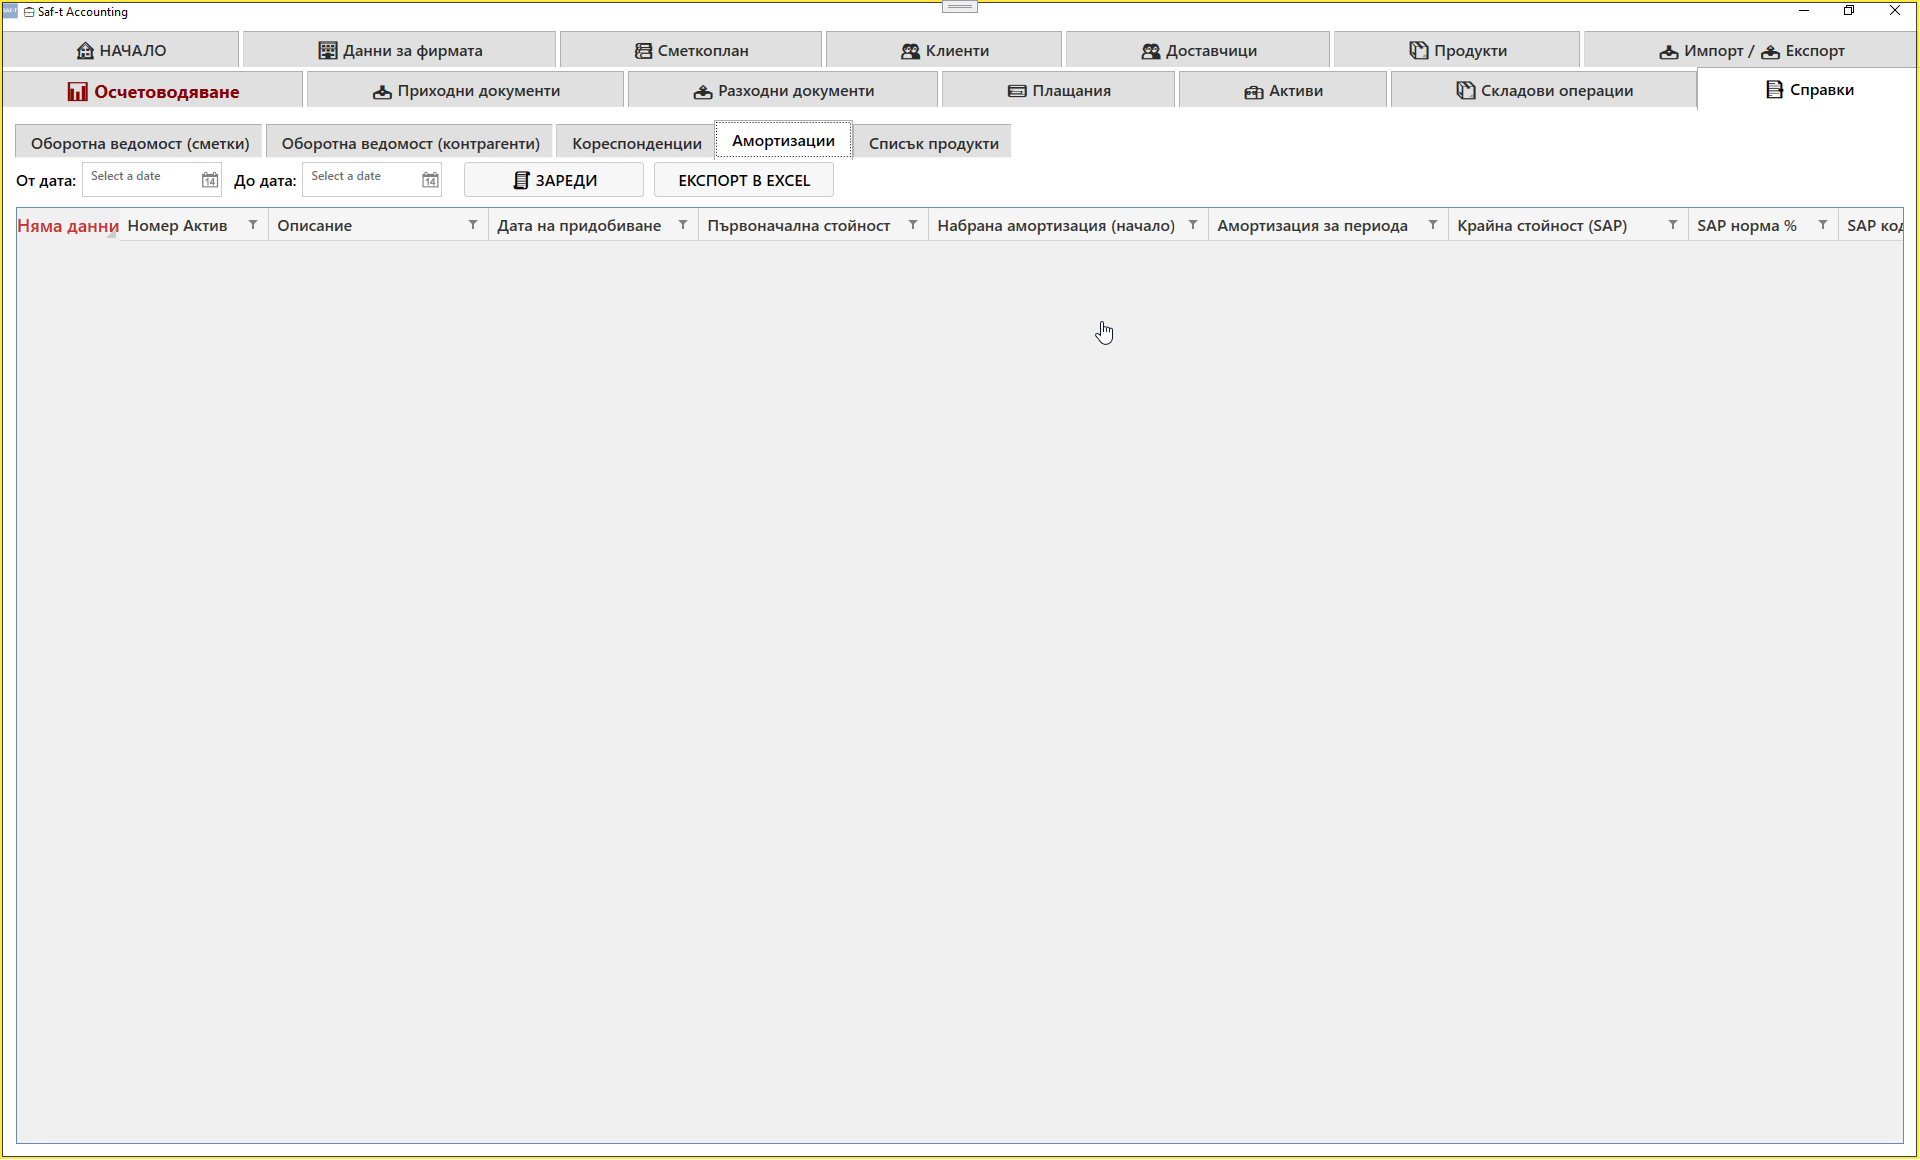Open filter for SAP норма % column
The height and width of the screenshot is (1160, 1920).
[x=1823, y=225]
